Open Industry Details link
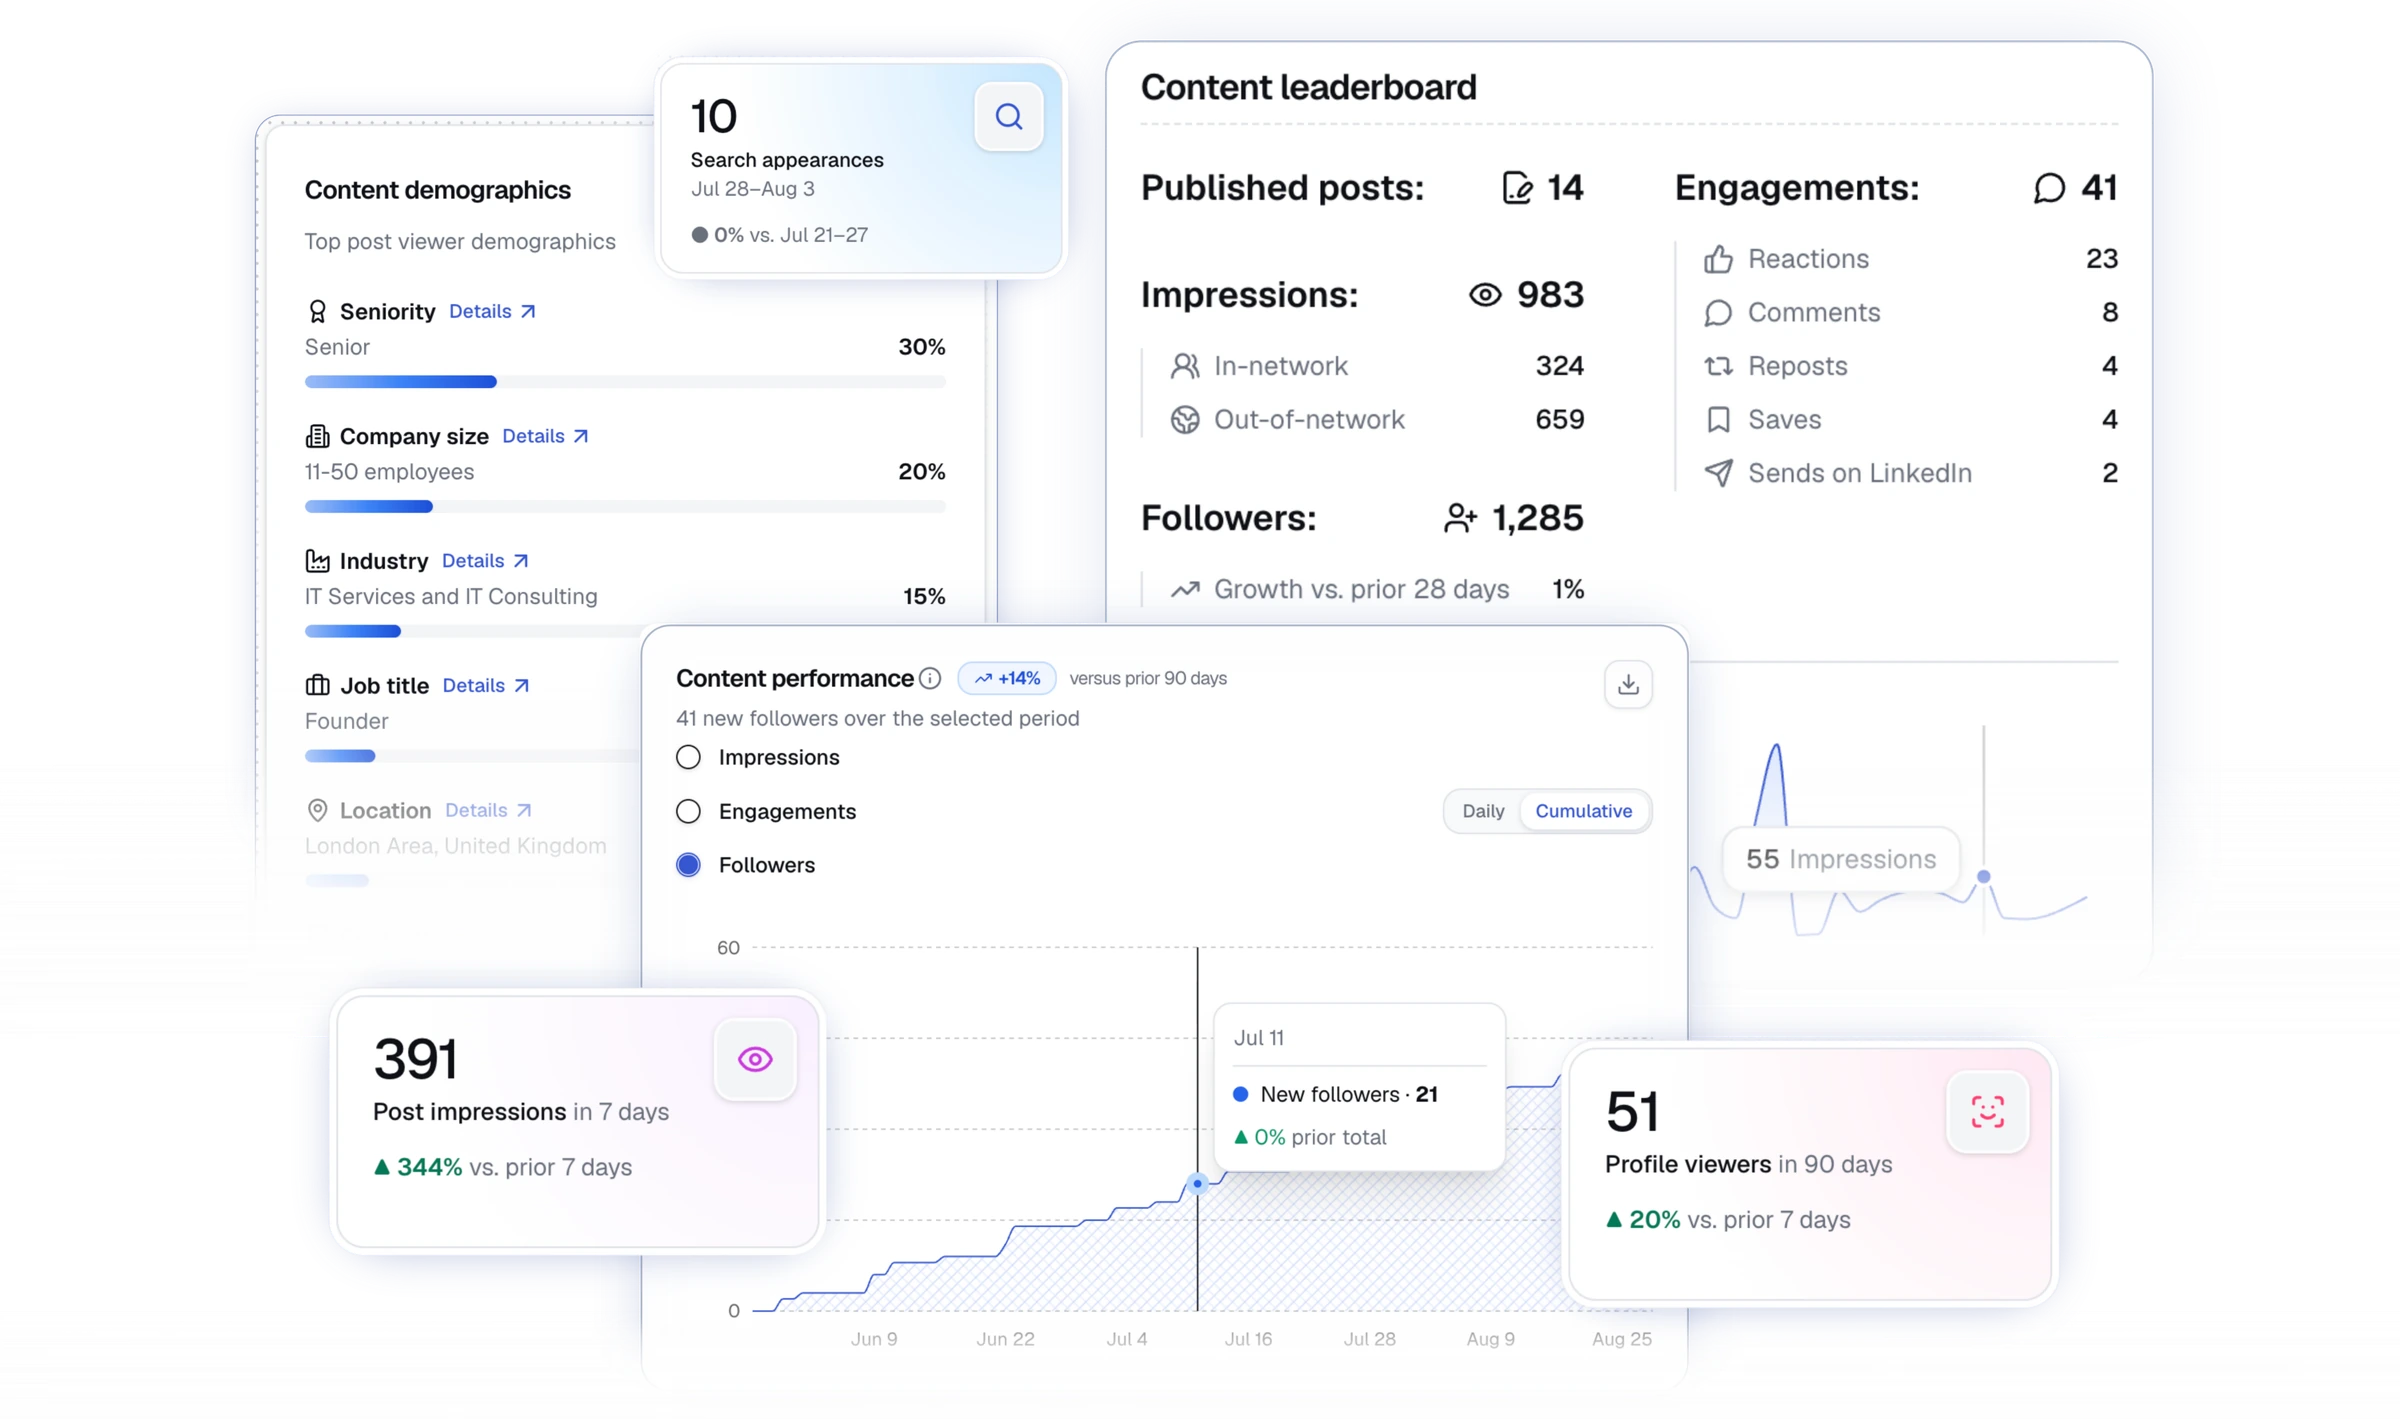 point(485,561)
